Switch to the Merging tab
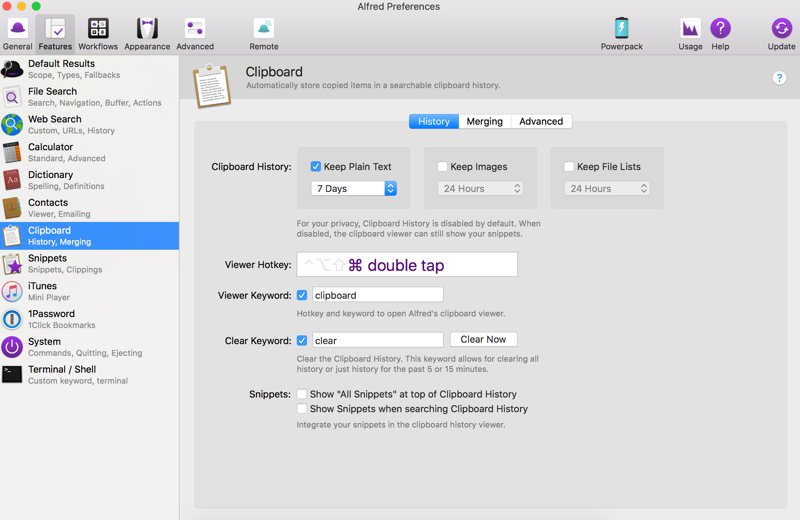Viewport: 800px width, 520px height. coord(485,121)
